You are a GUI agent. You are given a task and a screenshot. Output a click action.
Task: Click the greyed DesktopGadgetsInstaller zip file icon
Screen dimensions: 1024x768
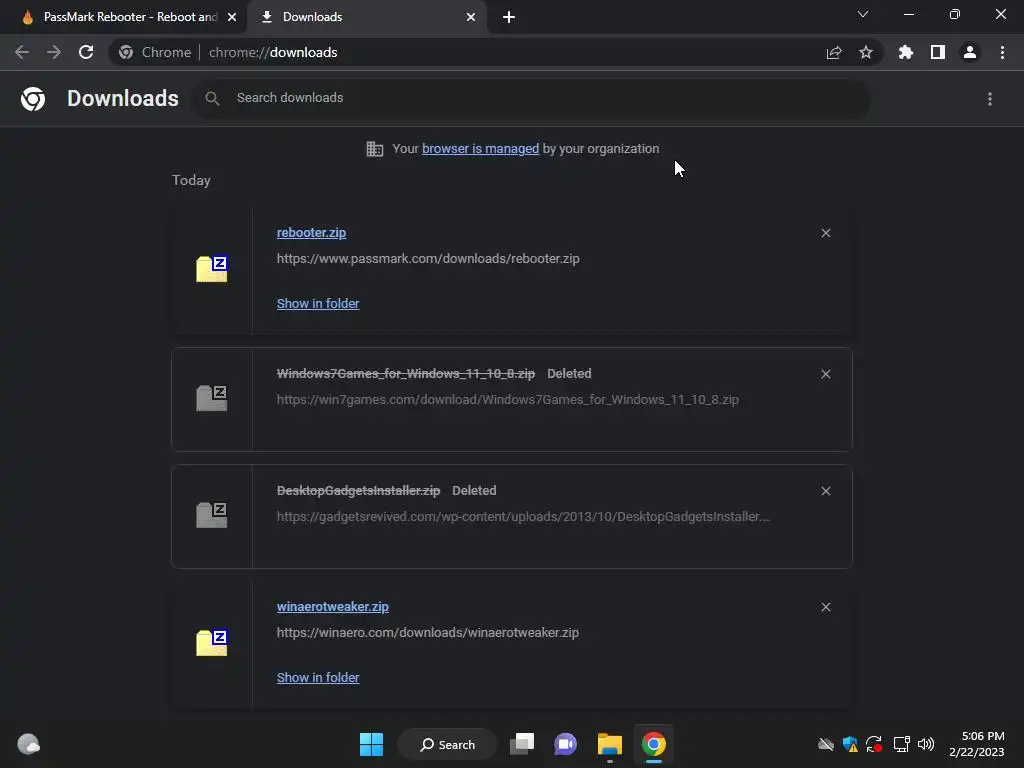click(212, 515)
